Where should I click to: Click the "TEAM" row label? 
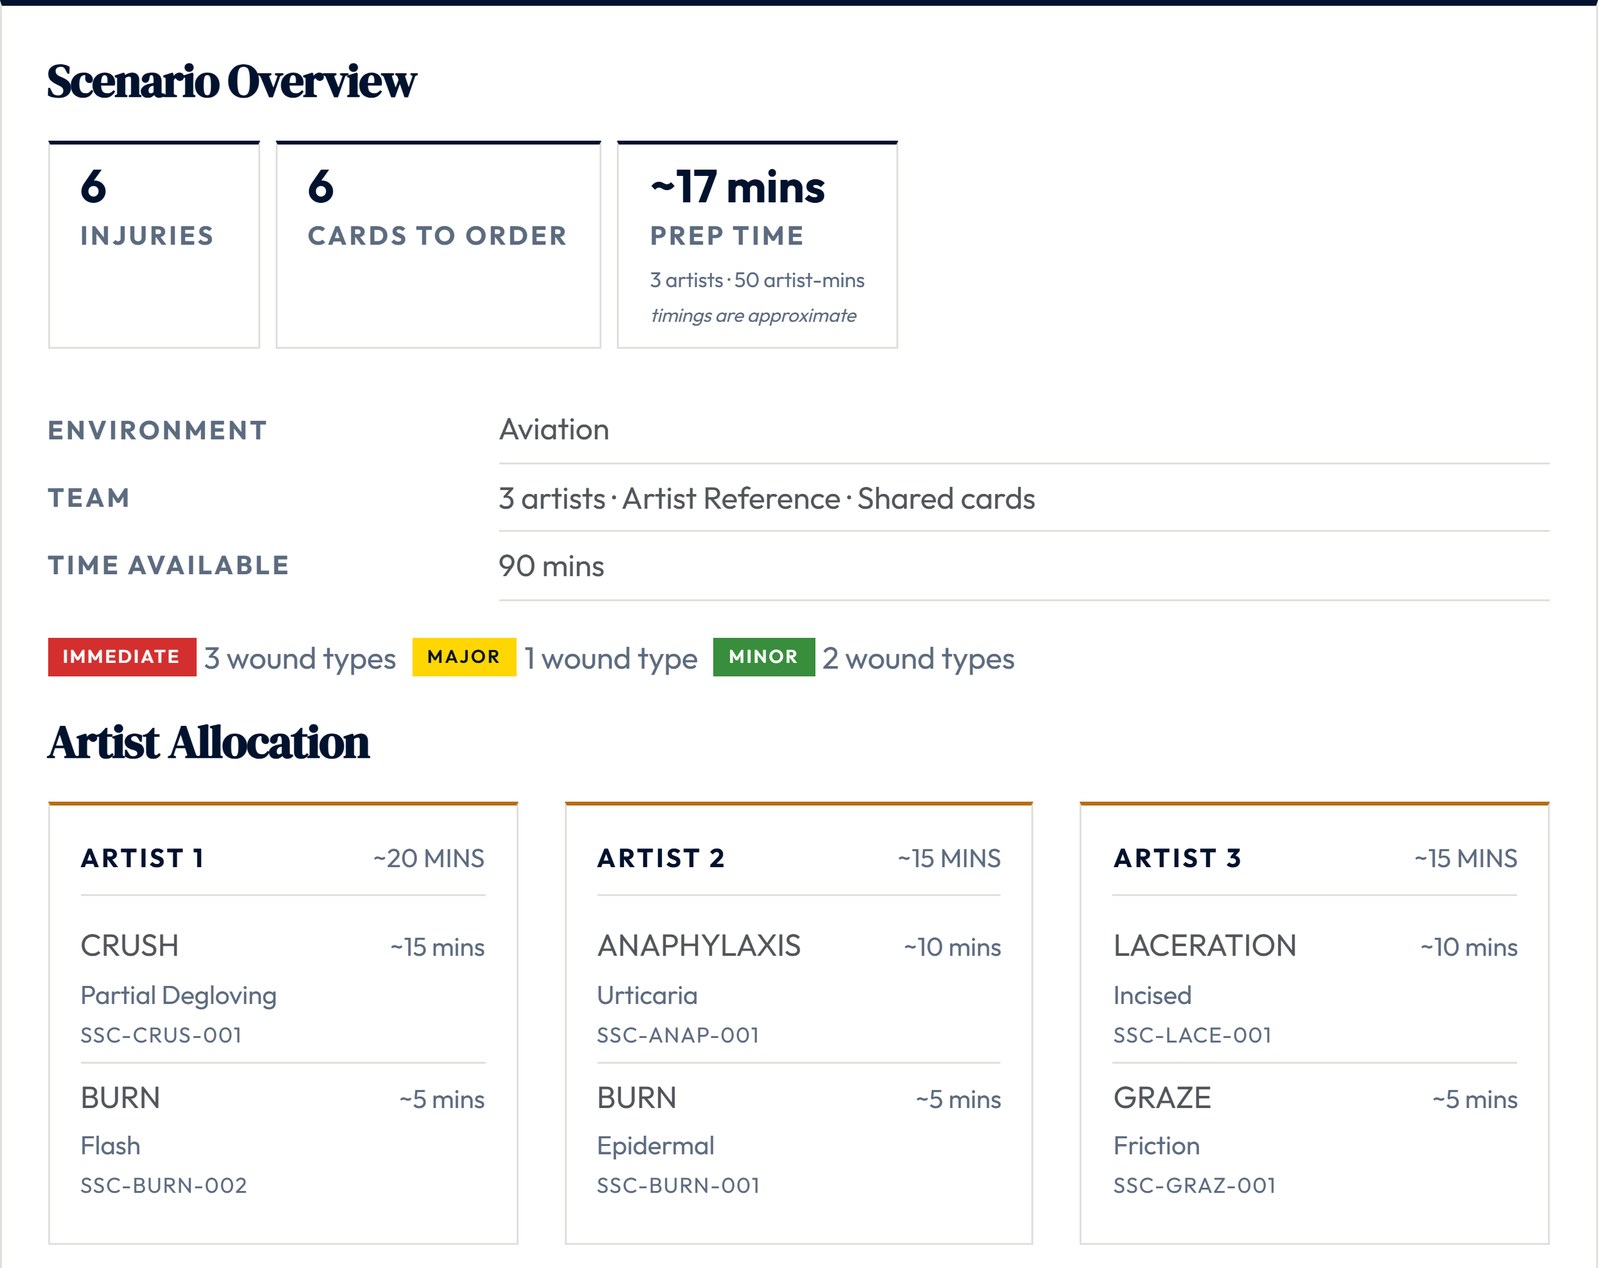tap(89, 498)
